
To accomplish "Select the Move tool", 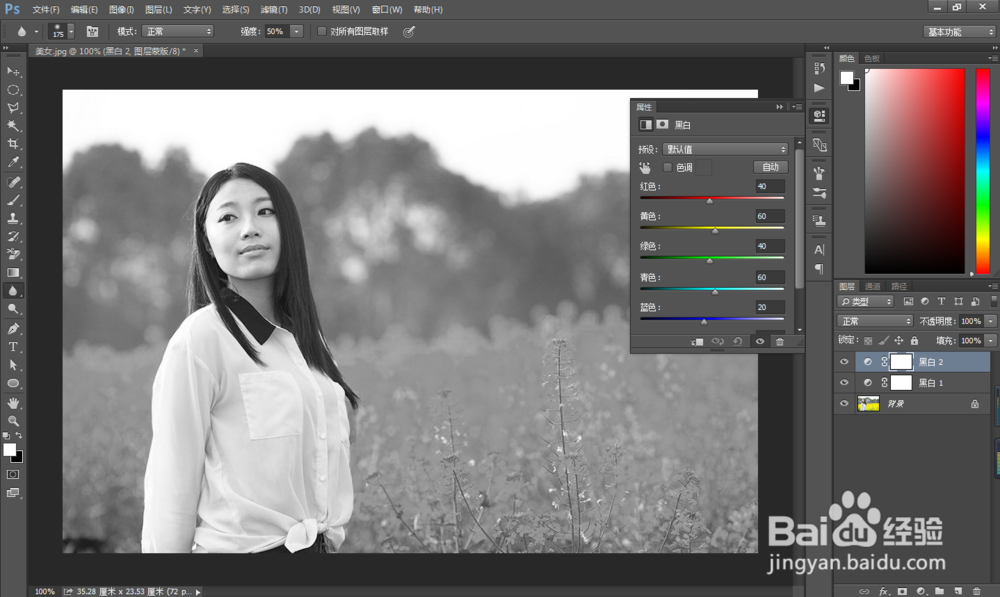I will (13, 71).
